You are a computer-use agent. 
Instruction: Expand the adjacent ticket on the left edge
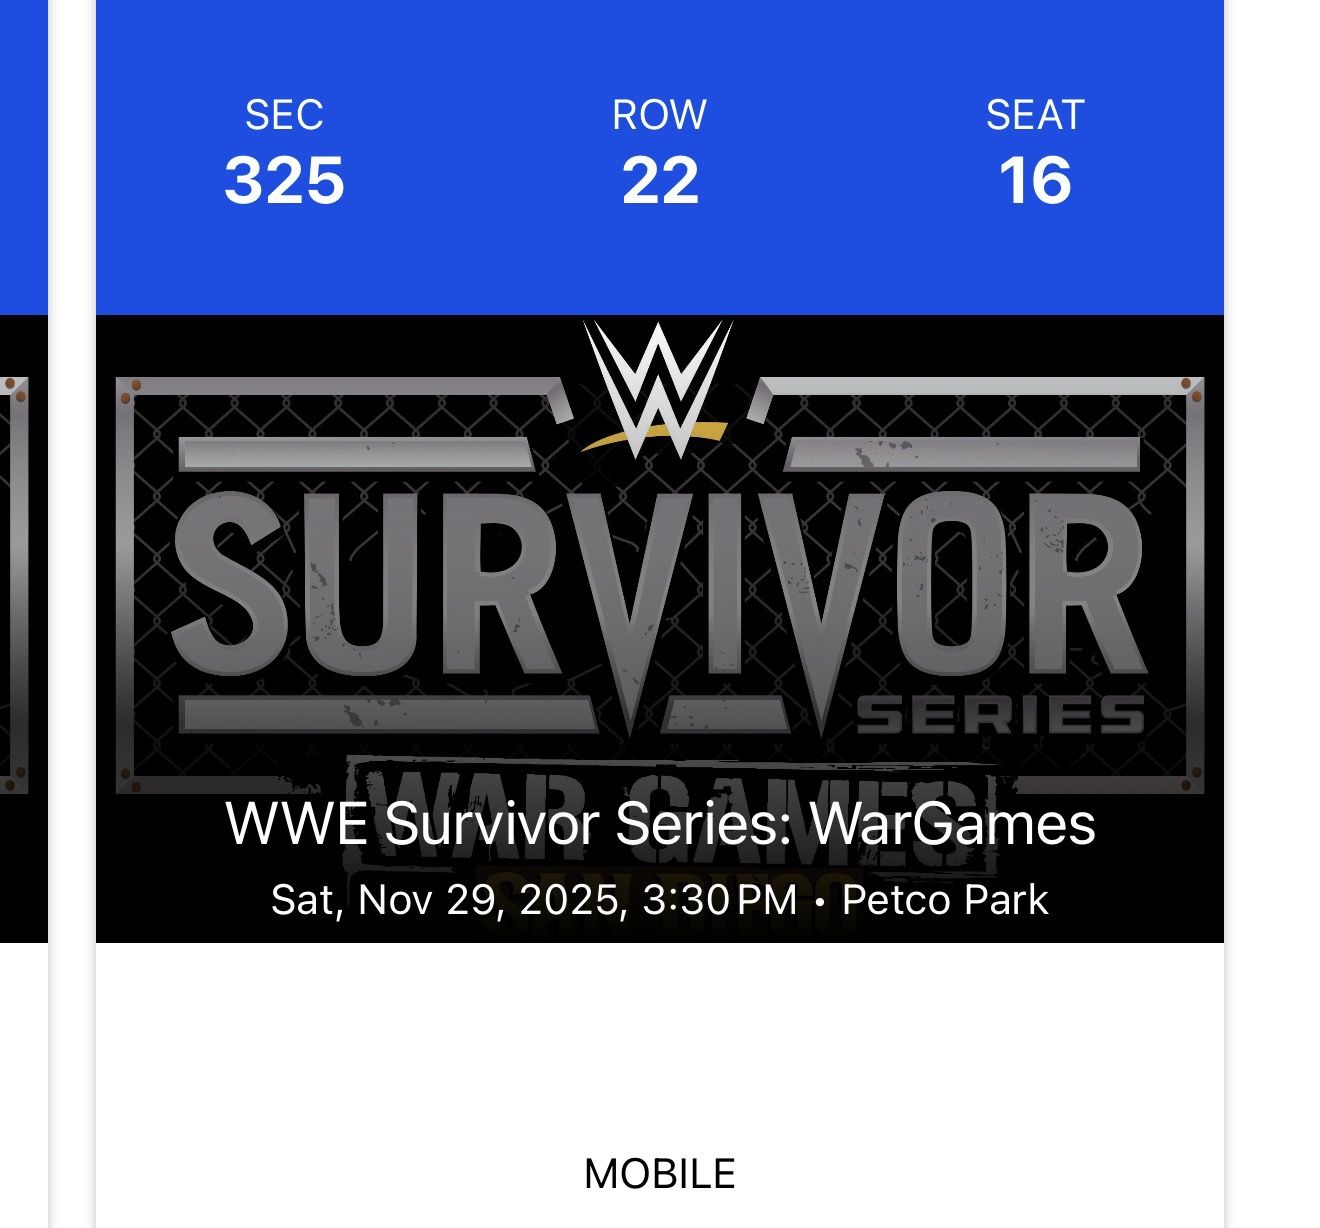pos(20,600)
